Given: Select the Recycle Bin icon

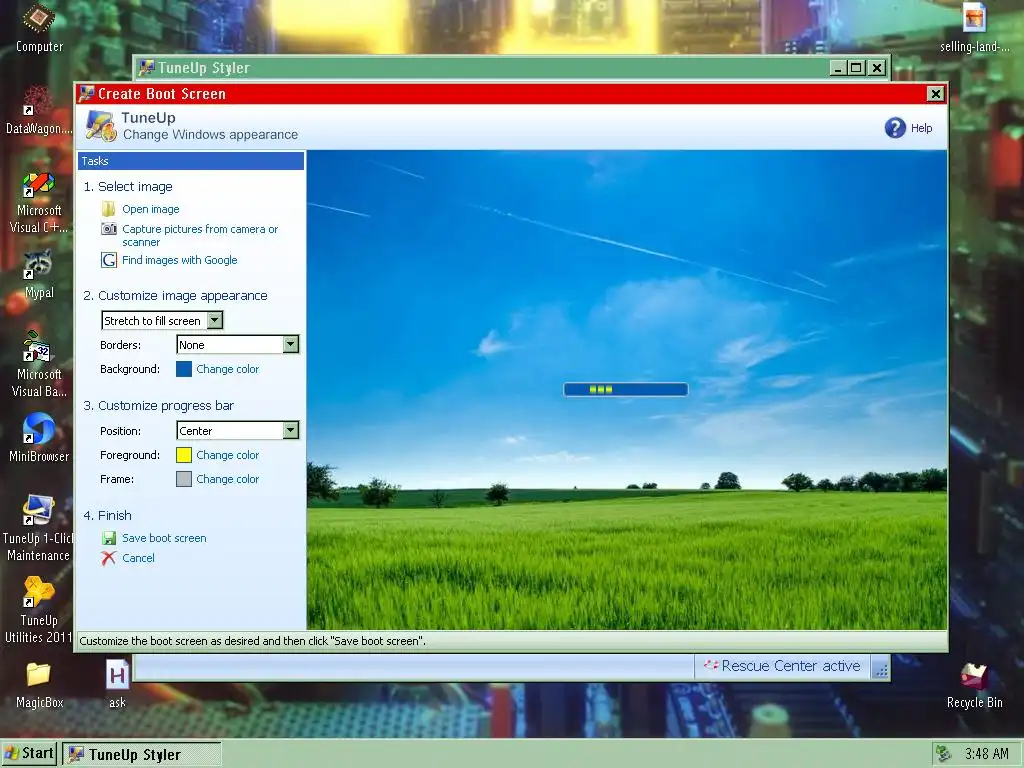Looking at the screenshot, I should tap(974, 684).
